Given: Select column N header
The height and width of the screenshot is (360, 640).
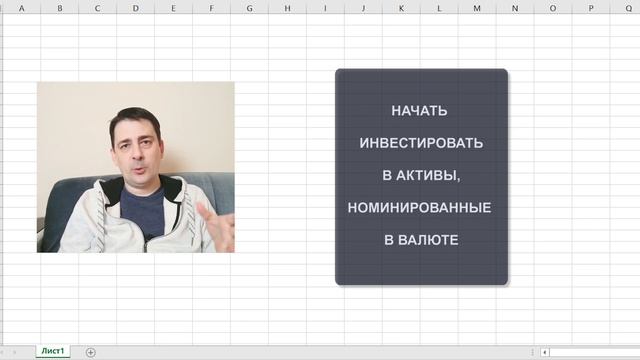Looking at the screenshot, I should coord(515,8).
